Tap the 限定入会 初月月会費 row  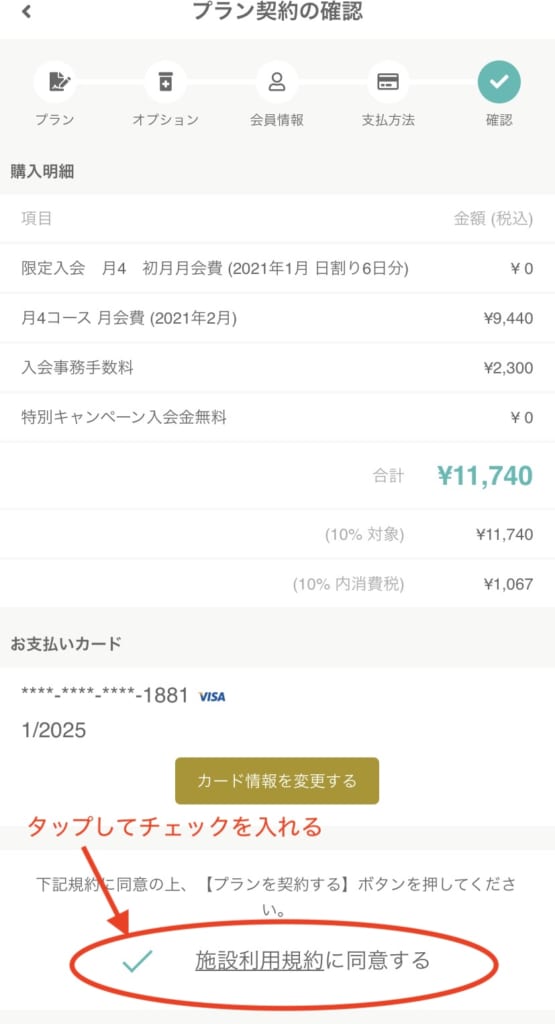point(277,268)
